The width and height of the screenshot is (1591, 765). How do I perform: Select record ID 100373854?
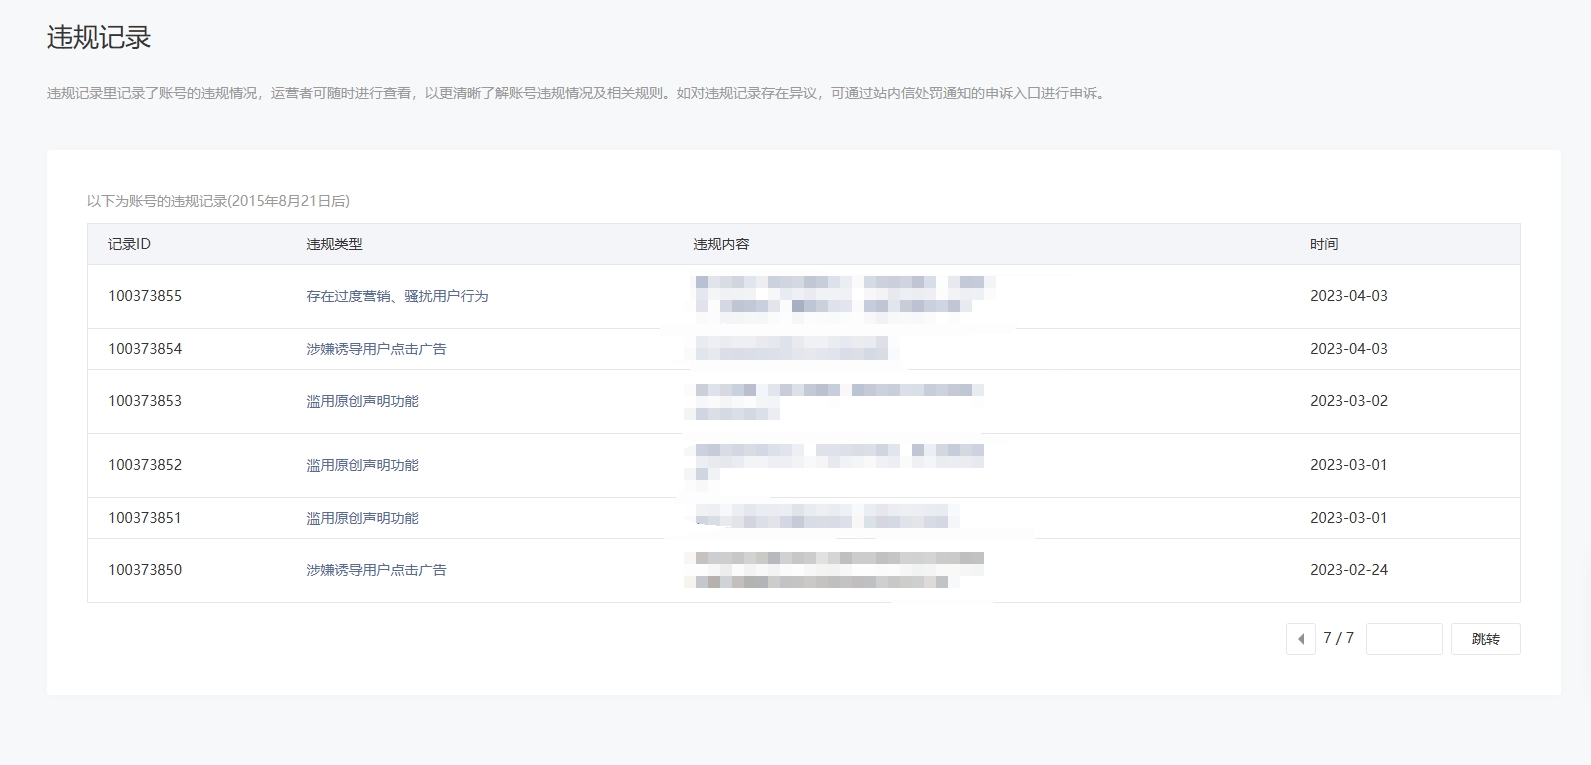(145, 349)
